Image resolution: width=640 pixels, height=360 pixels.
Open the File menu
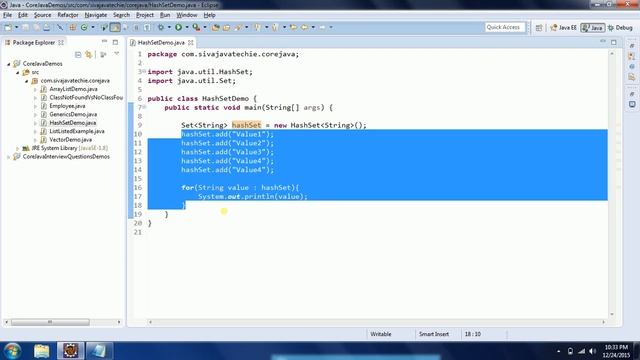[x=7, y=15]
